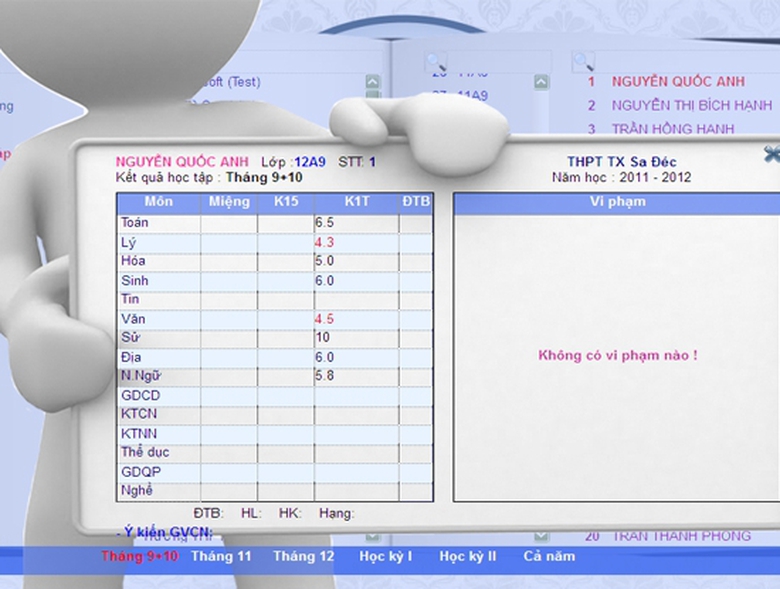Switch to Tháng 11 tab
This screenshot has height=589, width=780.
pos(221,557)
